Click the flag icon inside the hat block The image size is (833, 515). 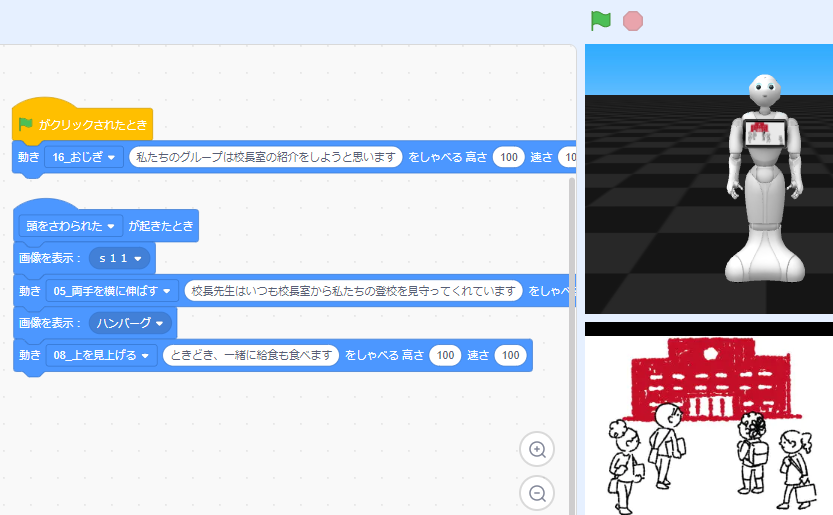pyautogui.click(x=26, y=124)
